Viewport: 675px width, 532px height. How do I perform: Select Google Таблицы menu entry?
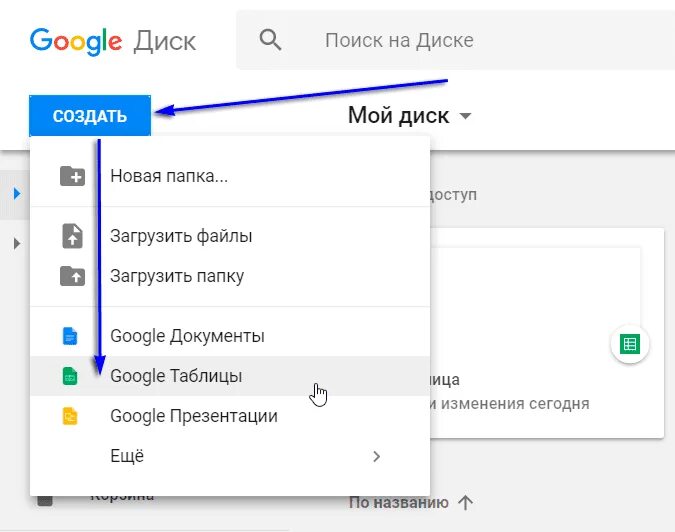pos(230,376)
